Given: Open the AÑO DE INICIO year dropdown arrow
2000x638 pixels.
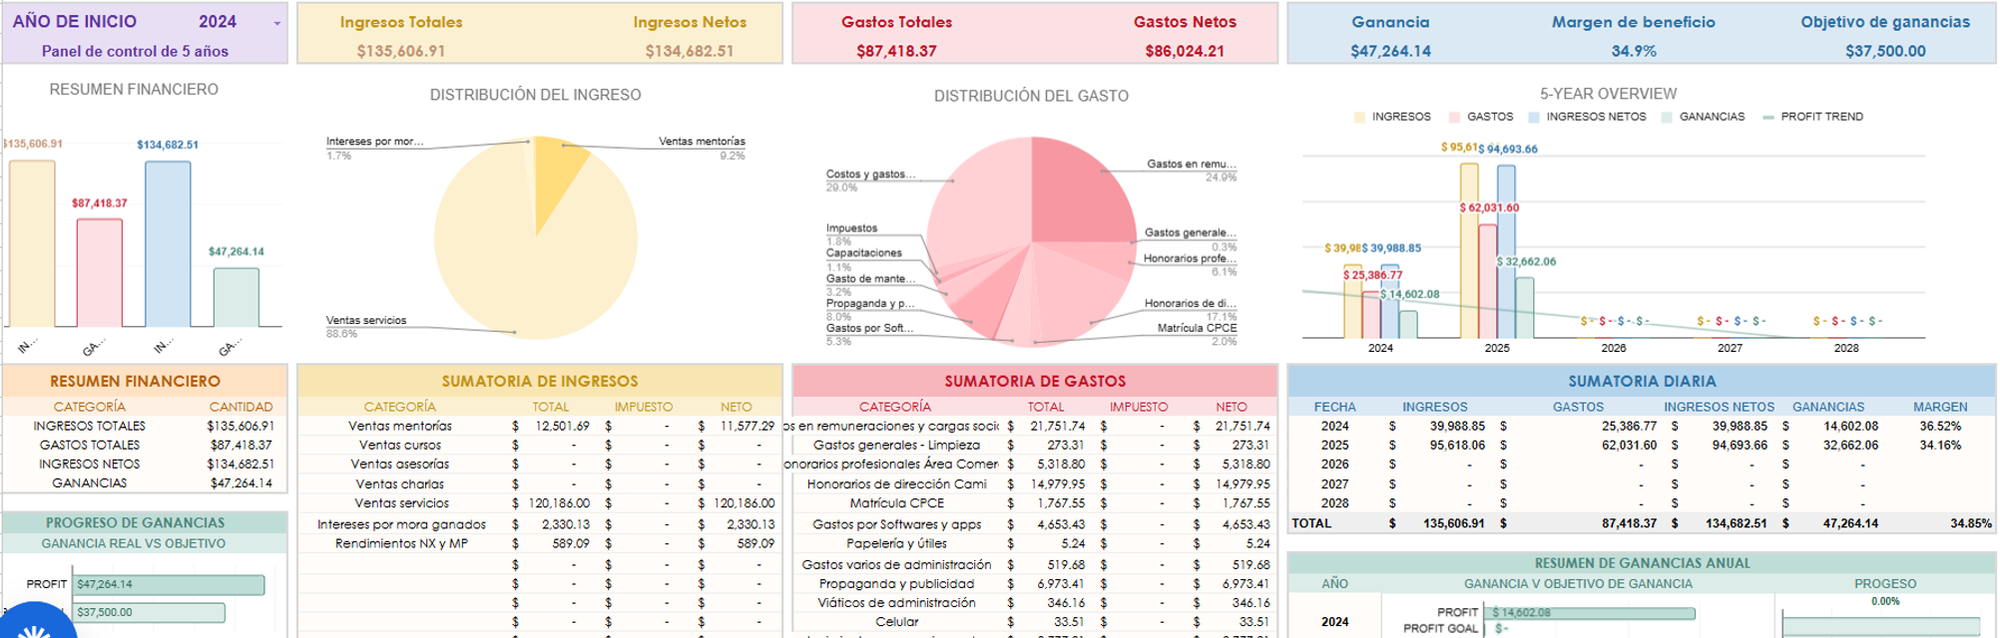Looking at the screenshot, I should [x=277, y=23].
